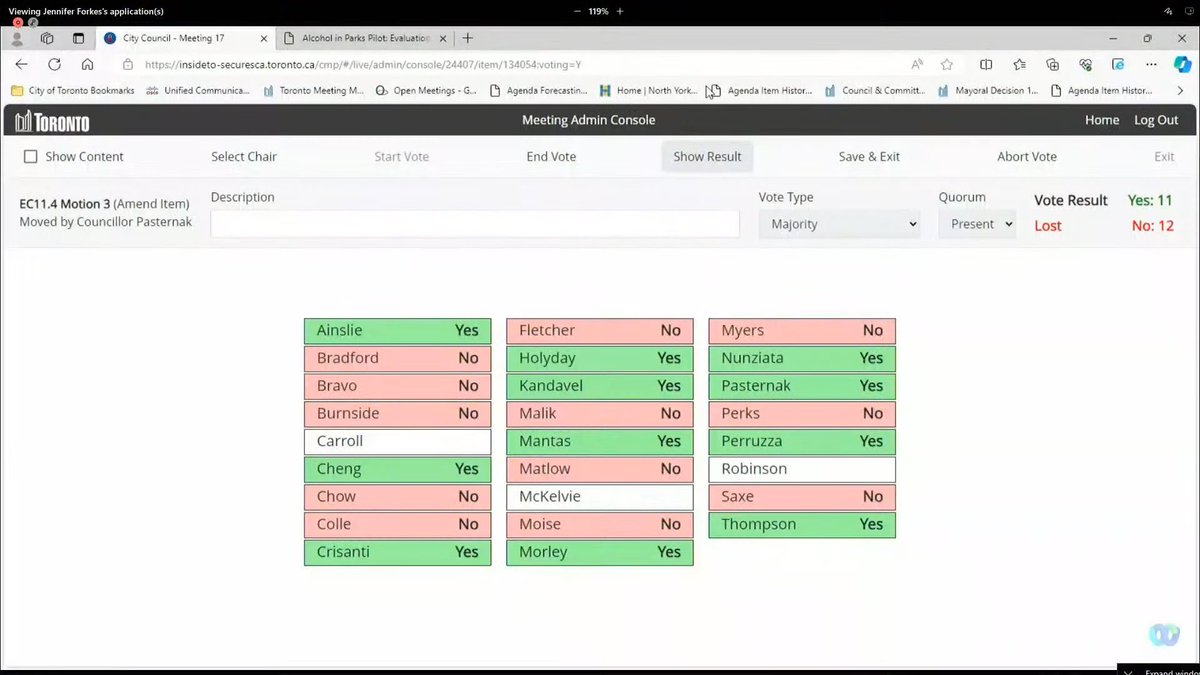Viewport: 1200px width, 675px height.
Task: Open the collections icon in toolbar
Action: pos(1052,64)
